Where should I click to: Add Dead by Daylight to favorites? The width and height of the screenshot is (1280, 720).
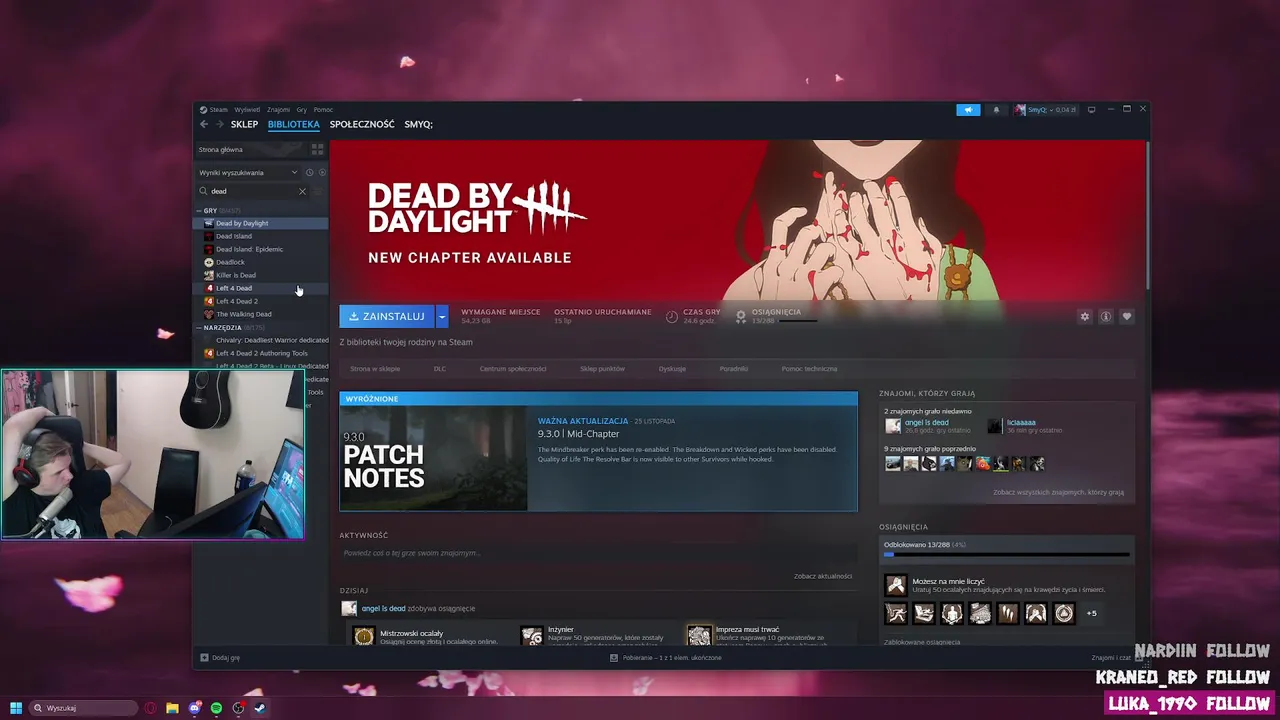1126,316
